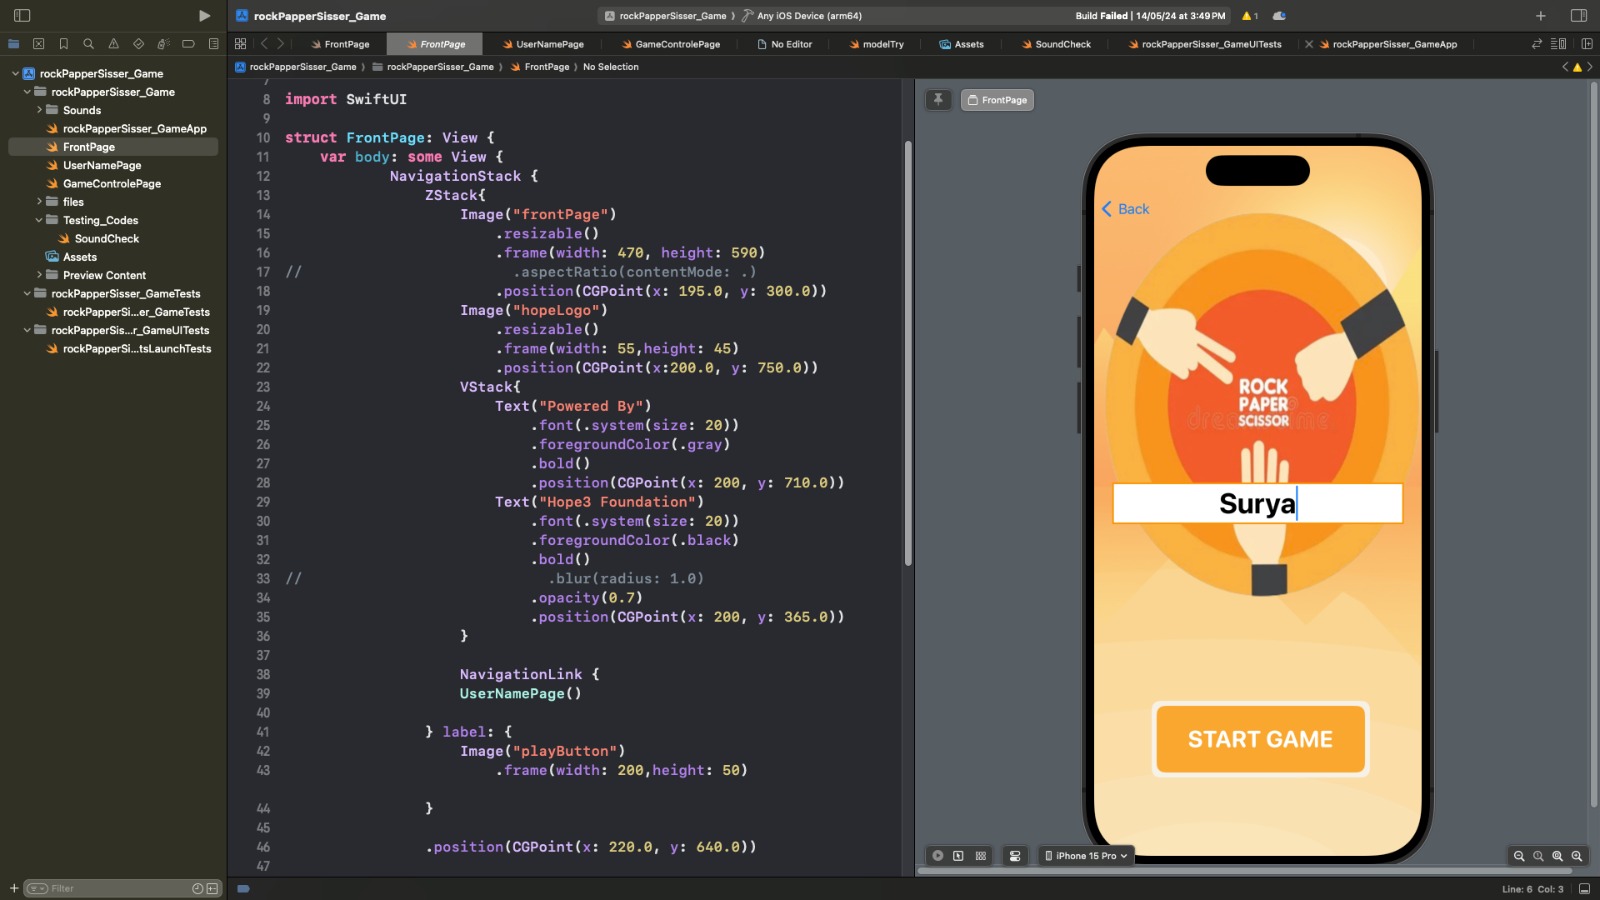Click the horizontal preview canvas scrollbar
Image resolution: width=1600 pixels, height=900 pixels.
click(x=1250, y=871)
